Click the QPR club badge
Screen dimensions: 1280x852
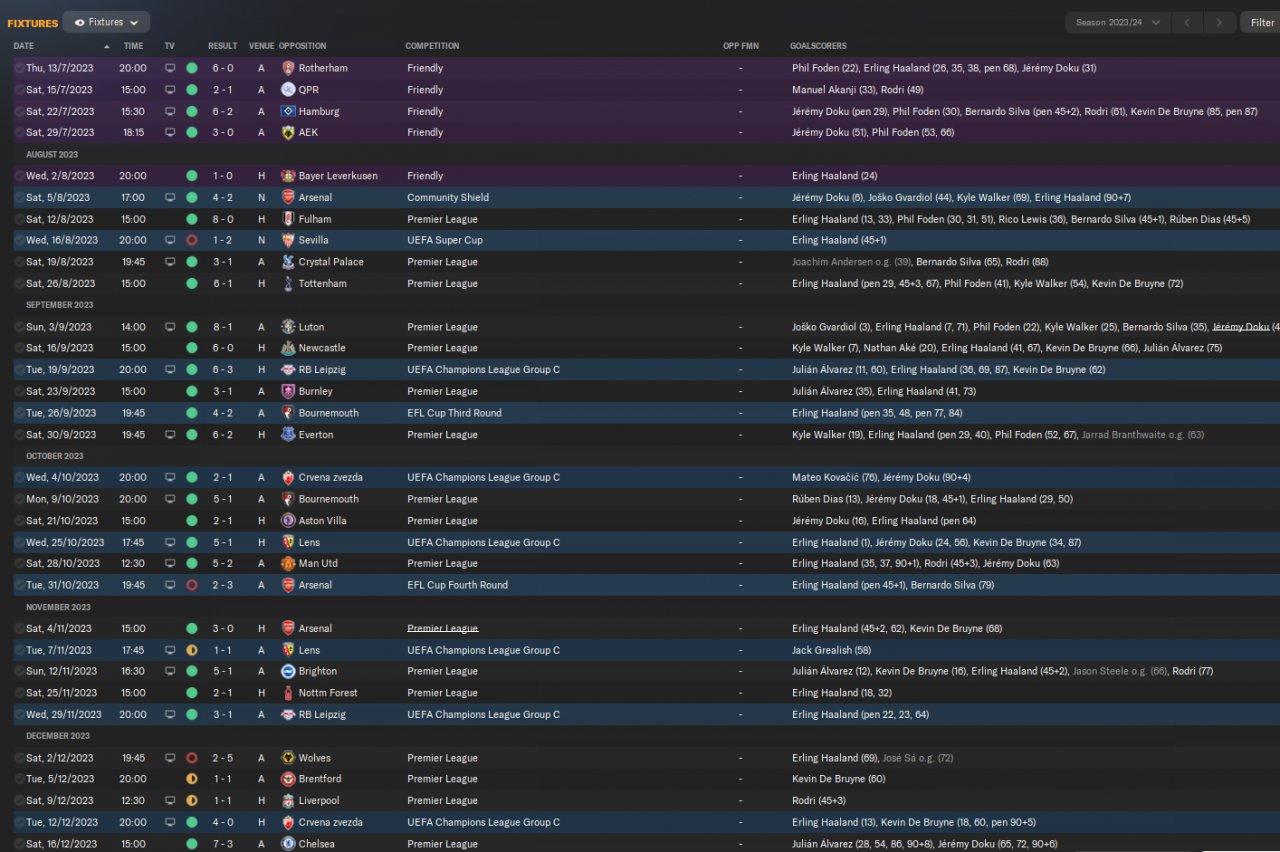[x=288, y=90]
